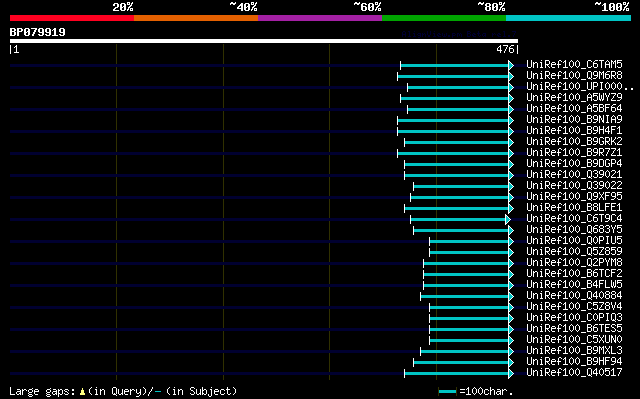Click the 476 end position label
The height and width of the screenshot is (399, 640).
[x=505, y=49]
